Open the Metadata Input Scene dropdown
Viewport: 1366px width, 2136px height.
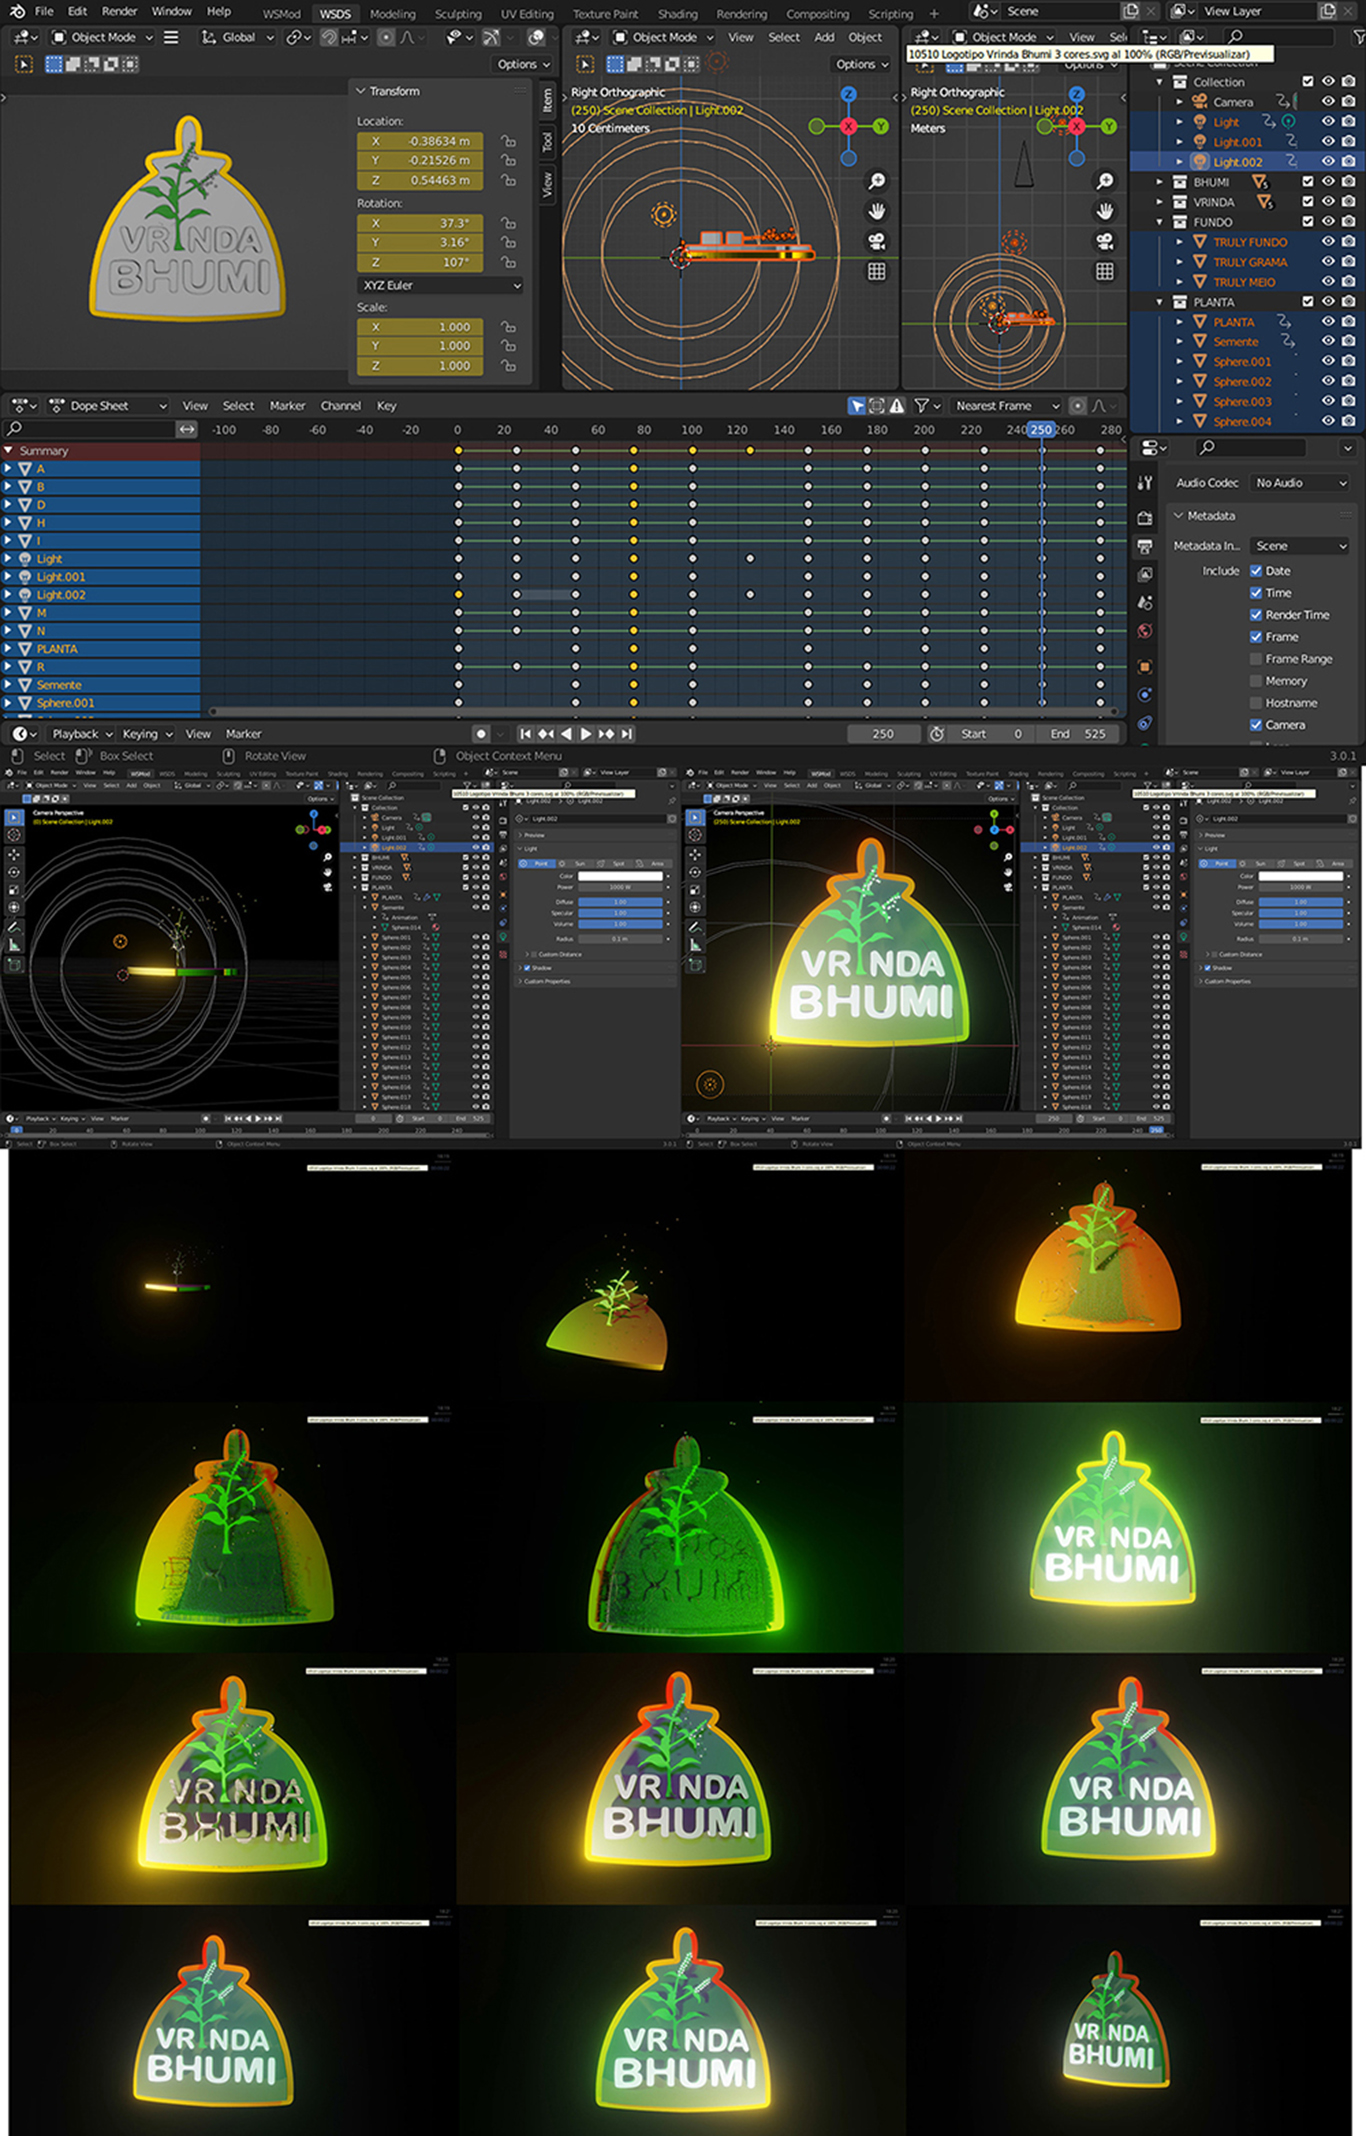[x=1301, y=546]
